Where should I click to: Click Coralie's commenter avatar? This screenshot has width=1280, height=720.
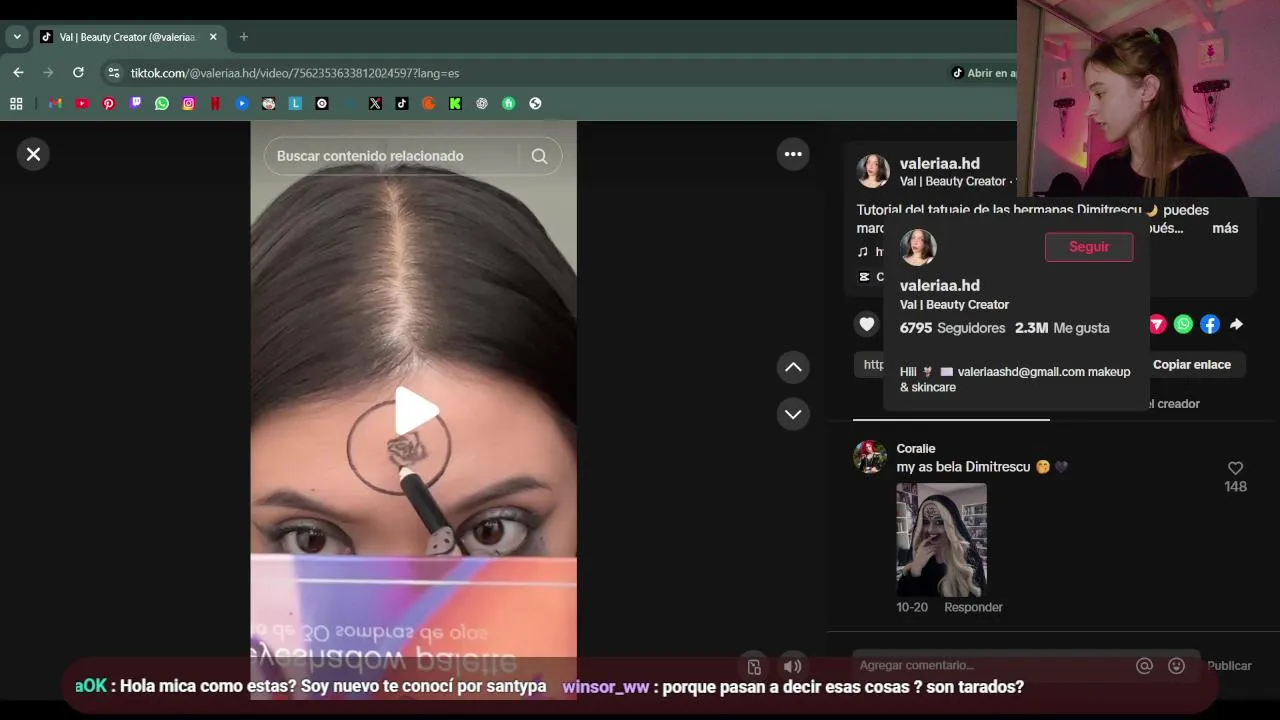[x=870, y=457]
